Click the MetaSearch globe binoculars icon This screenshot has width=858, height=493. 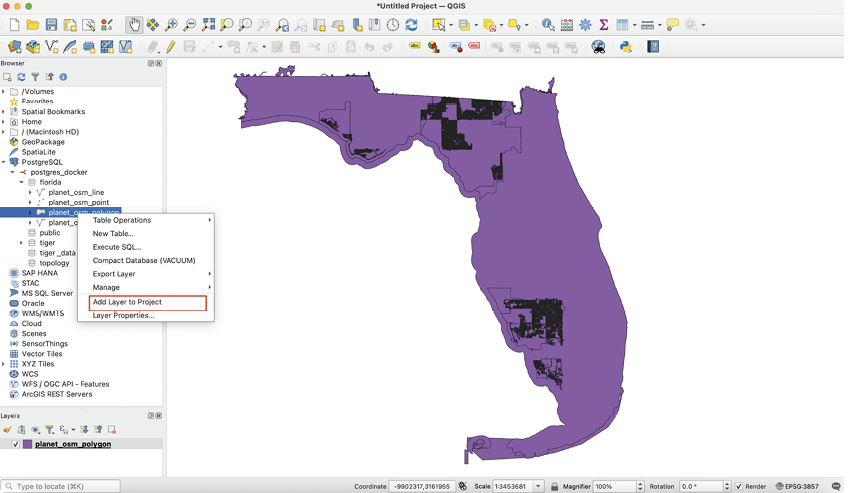coord(599,47)
